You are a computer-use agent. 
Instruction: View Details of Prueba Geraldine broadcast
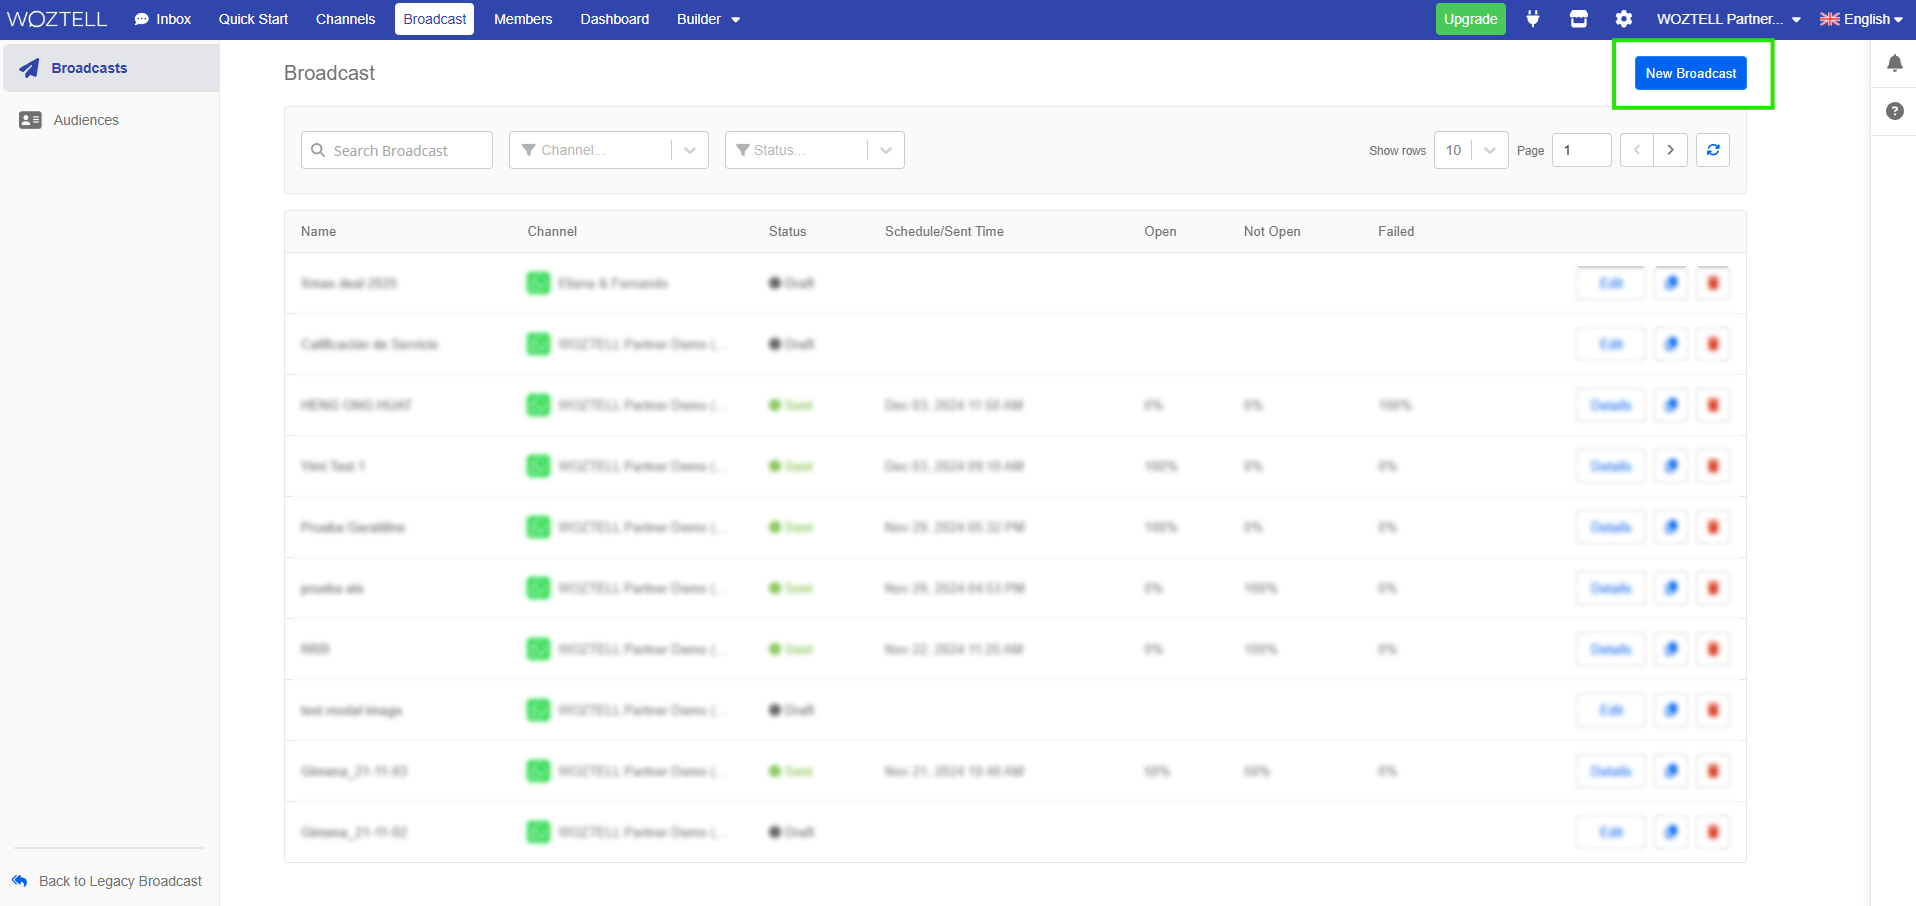(x=1610, y=527)
